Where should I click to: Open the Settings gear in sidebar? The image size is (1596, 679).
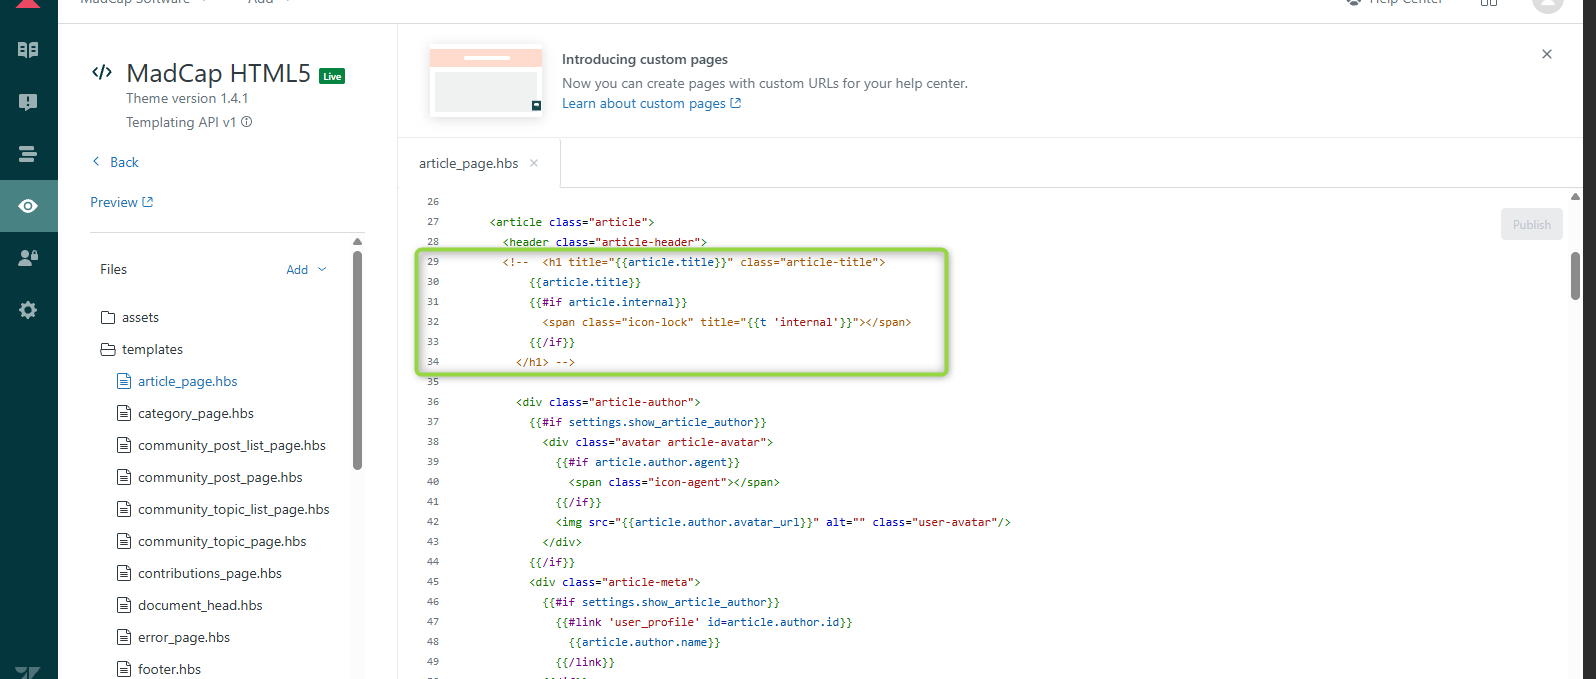point(28,310)
